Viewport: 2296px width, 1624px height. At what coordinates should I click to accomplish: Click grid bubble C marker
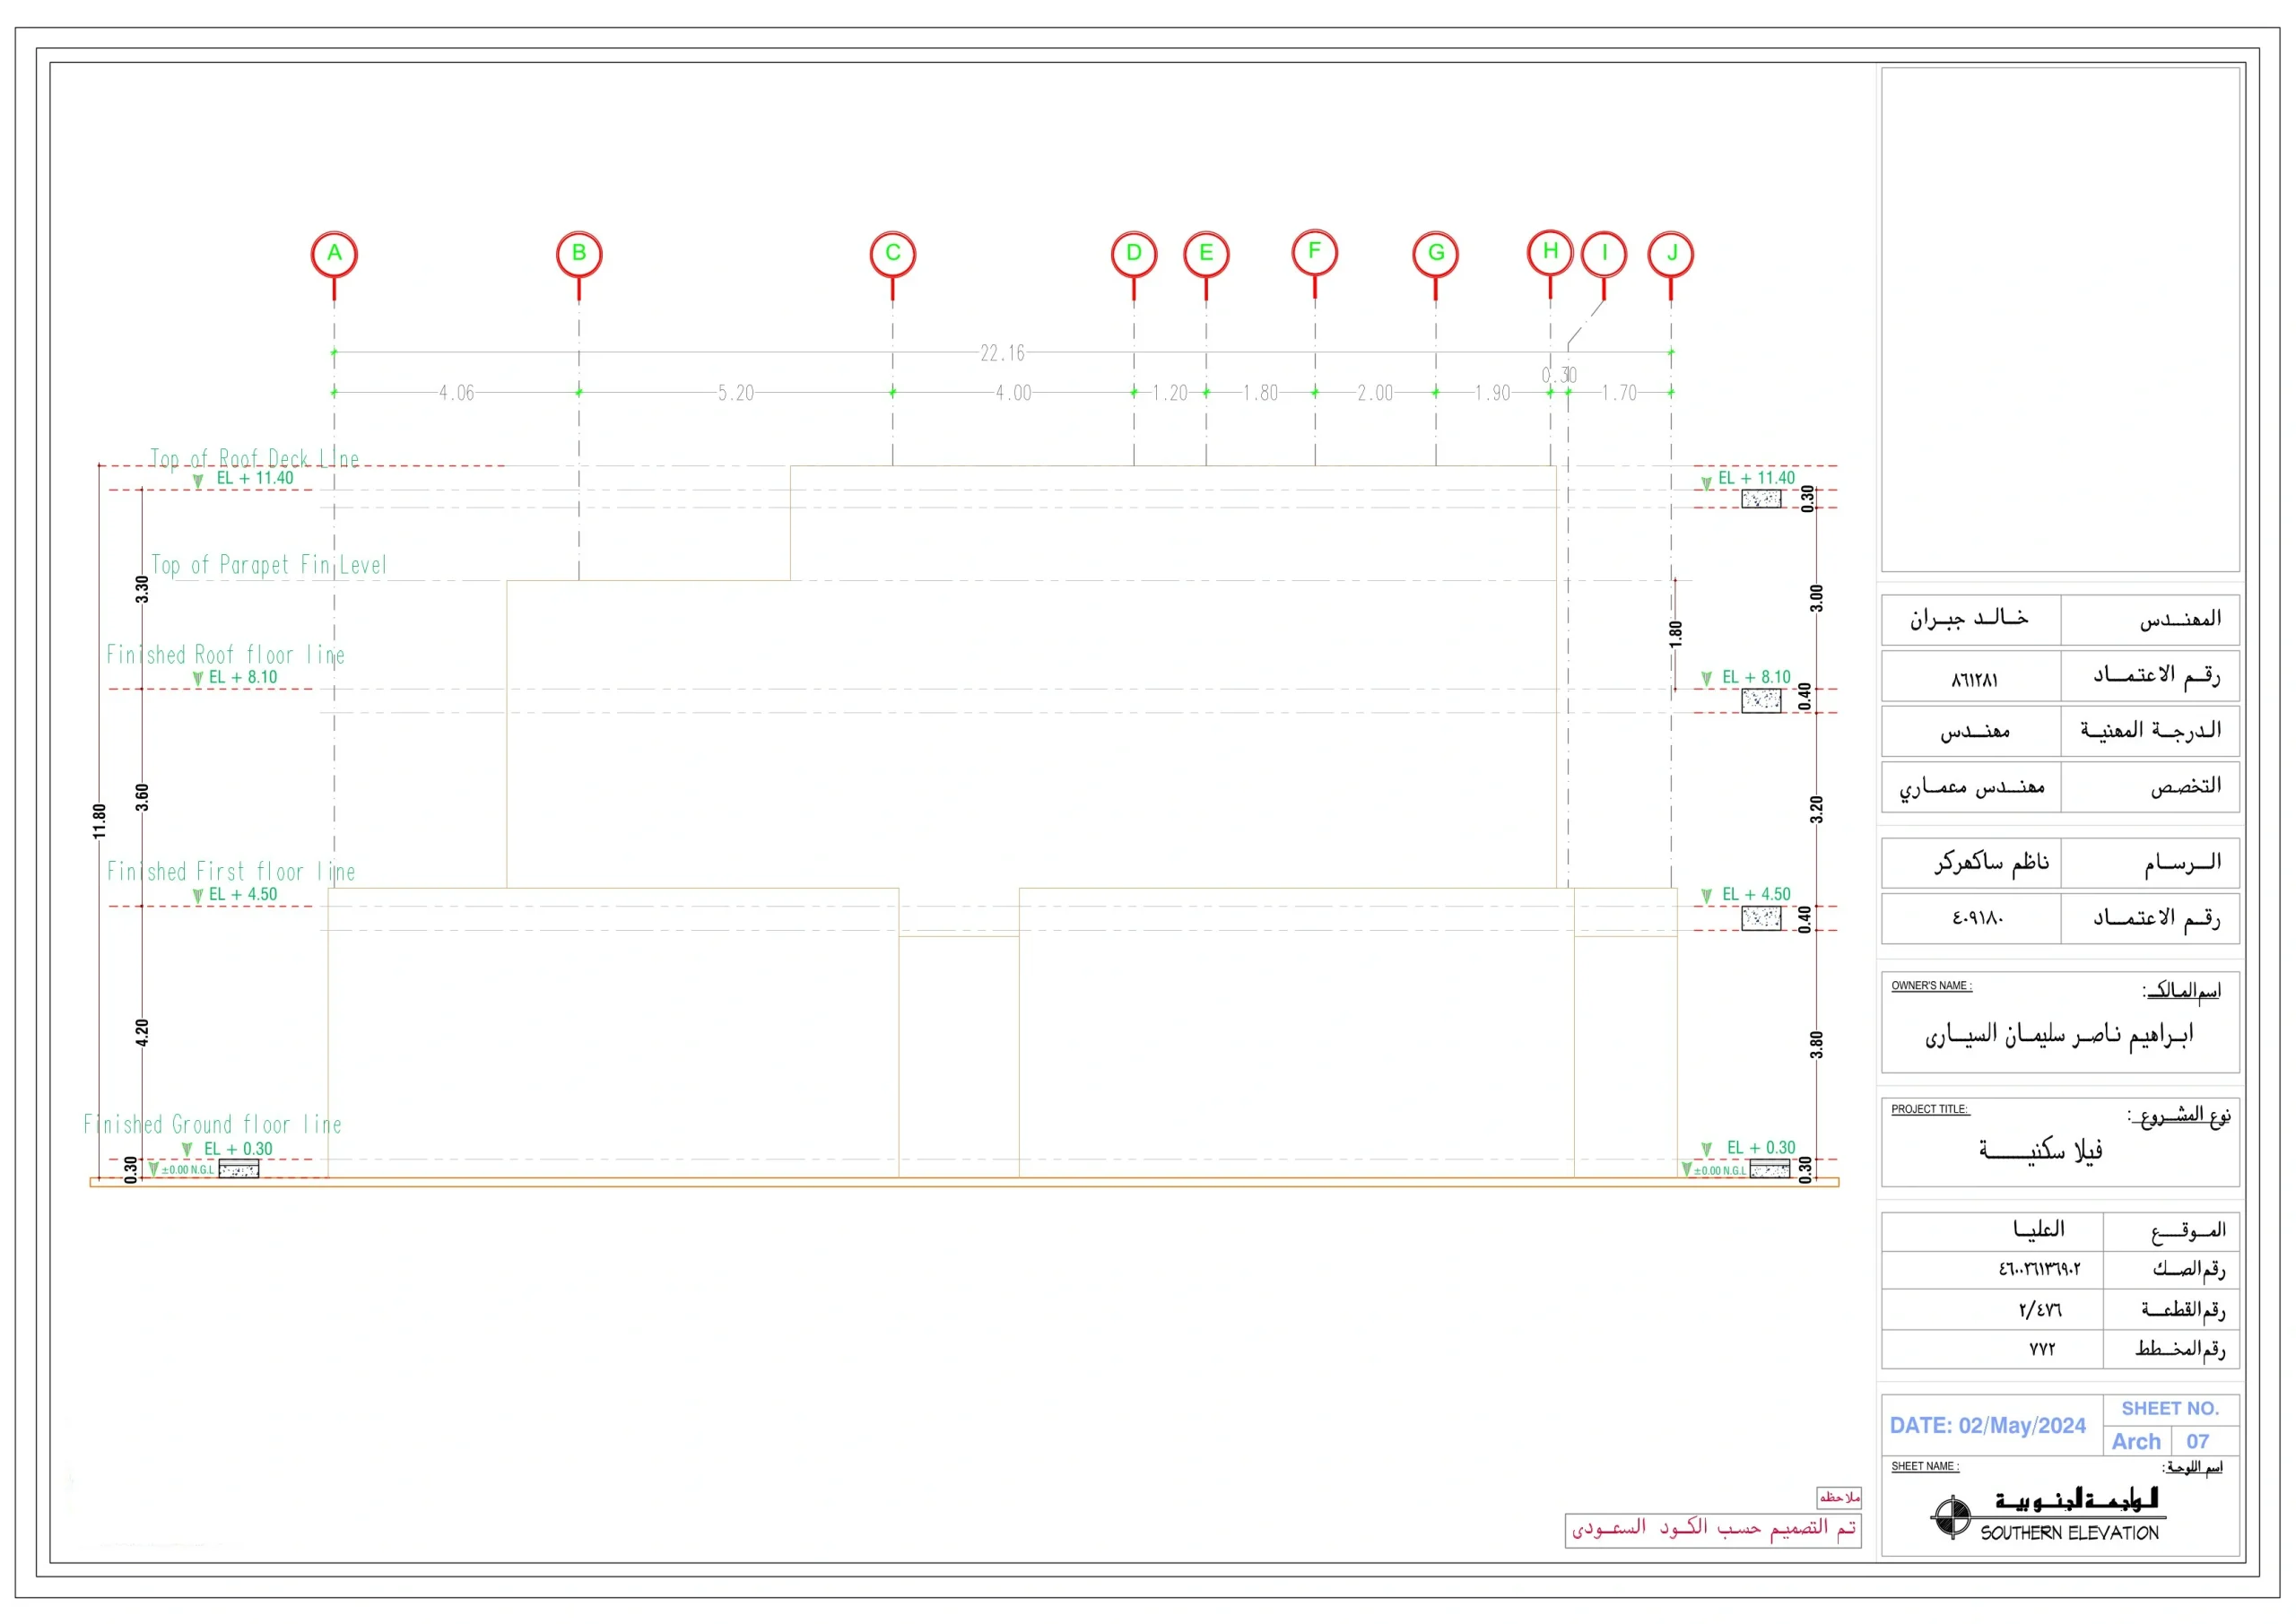(892, 254)
